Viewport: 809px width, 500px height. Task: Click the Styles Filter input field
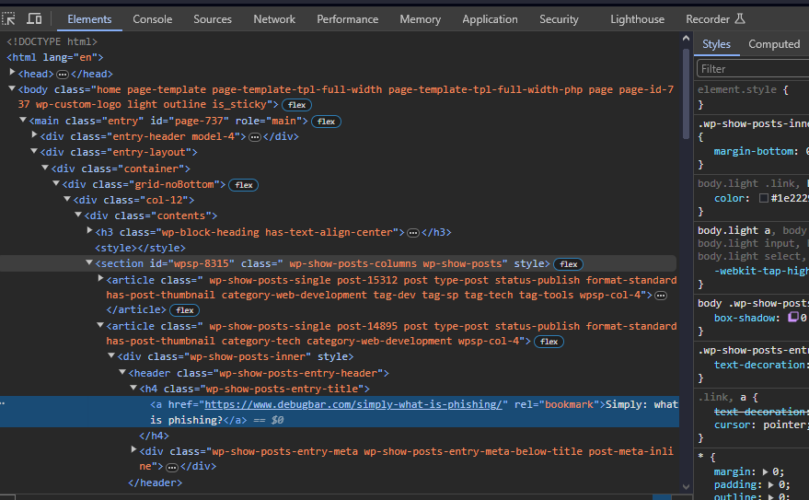(x=753, y=69)
